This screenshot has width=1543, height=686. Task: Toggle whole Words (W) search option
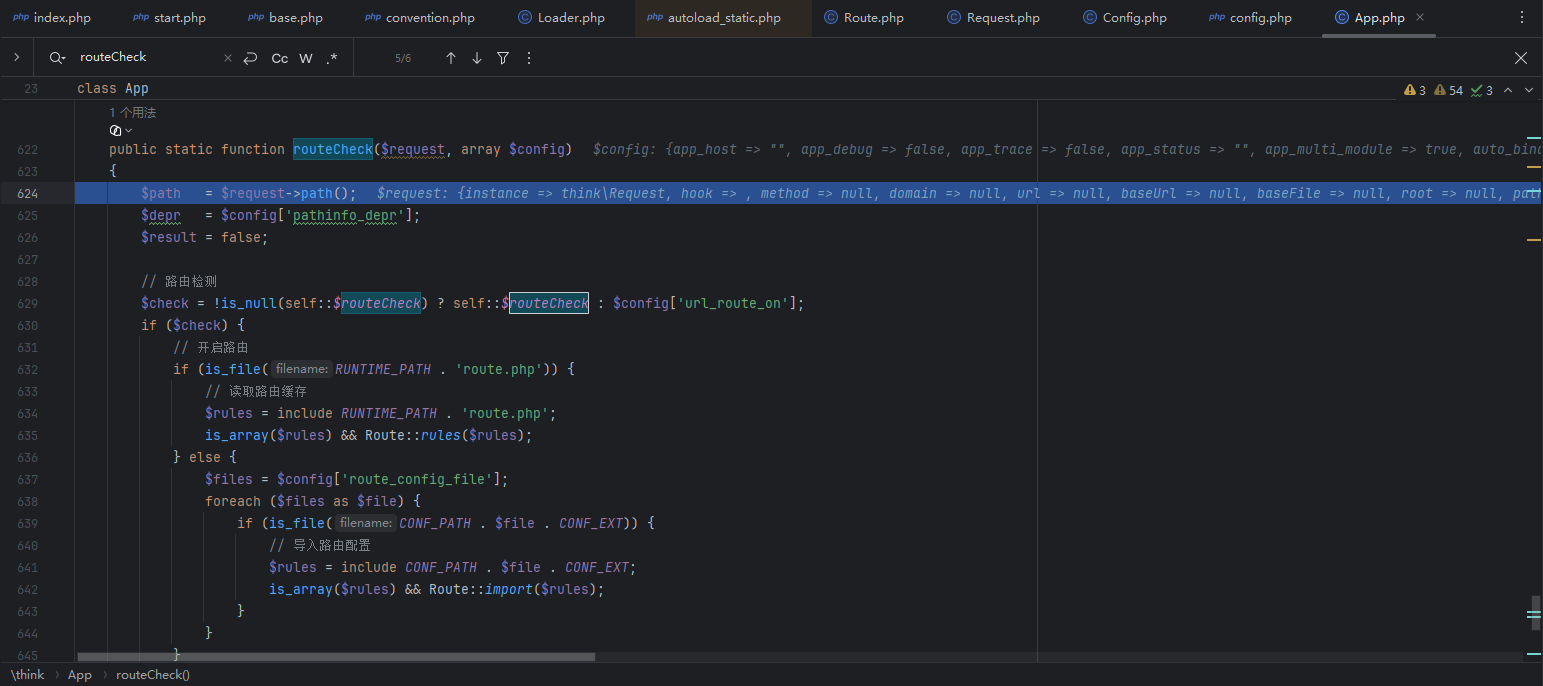[x=306, y=58]
